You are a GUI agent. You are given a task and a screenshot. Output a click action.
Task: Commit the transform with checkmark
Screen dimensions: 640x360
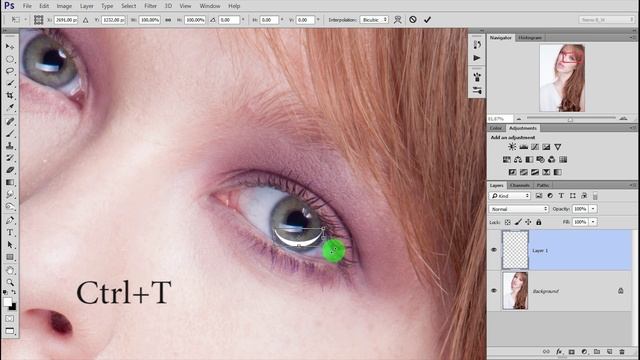click(427, 20)
